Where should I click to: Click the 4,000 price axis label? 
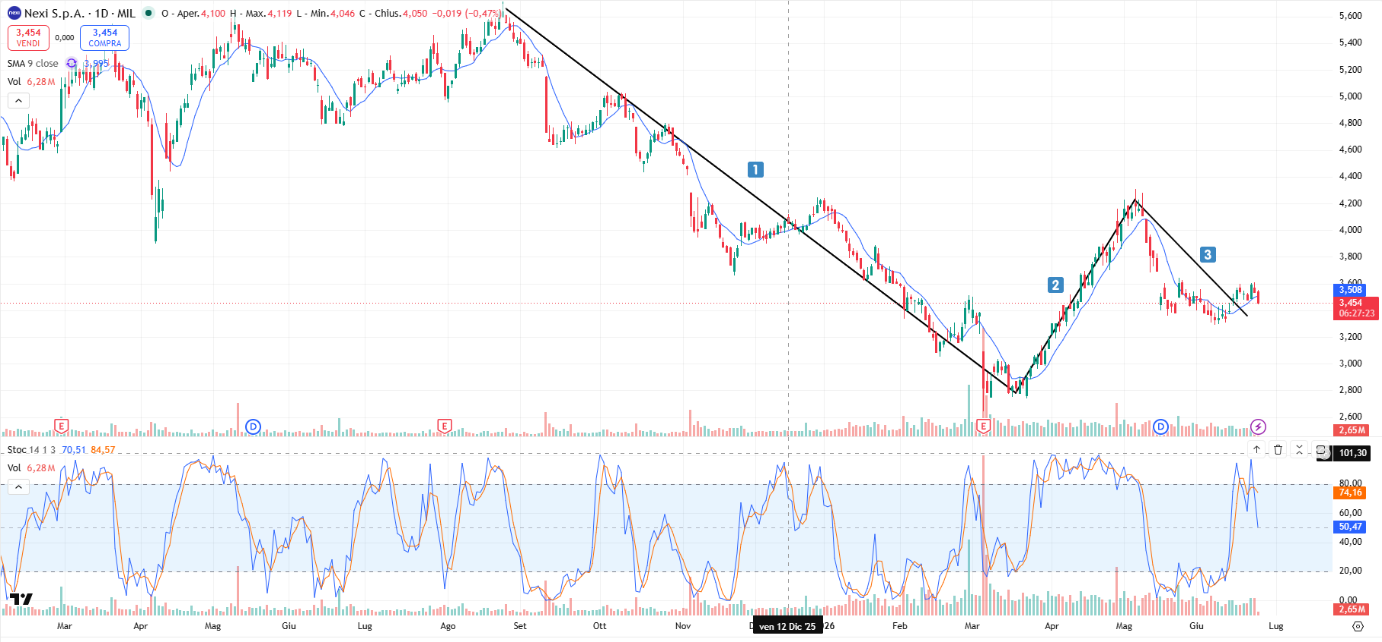(x=1350, y=229)
